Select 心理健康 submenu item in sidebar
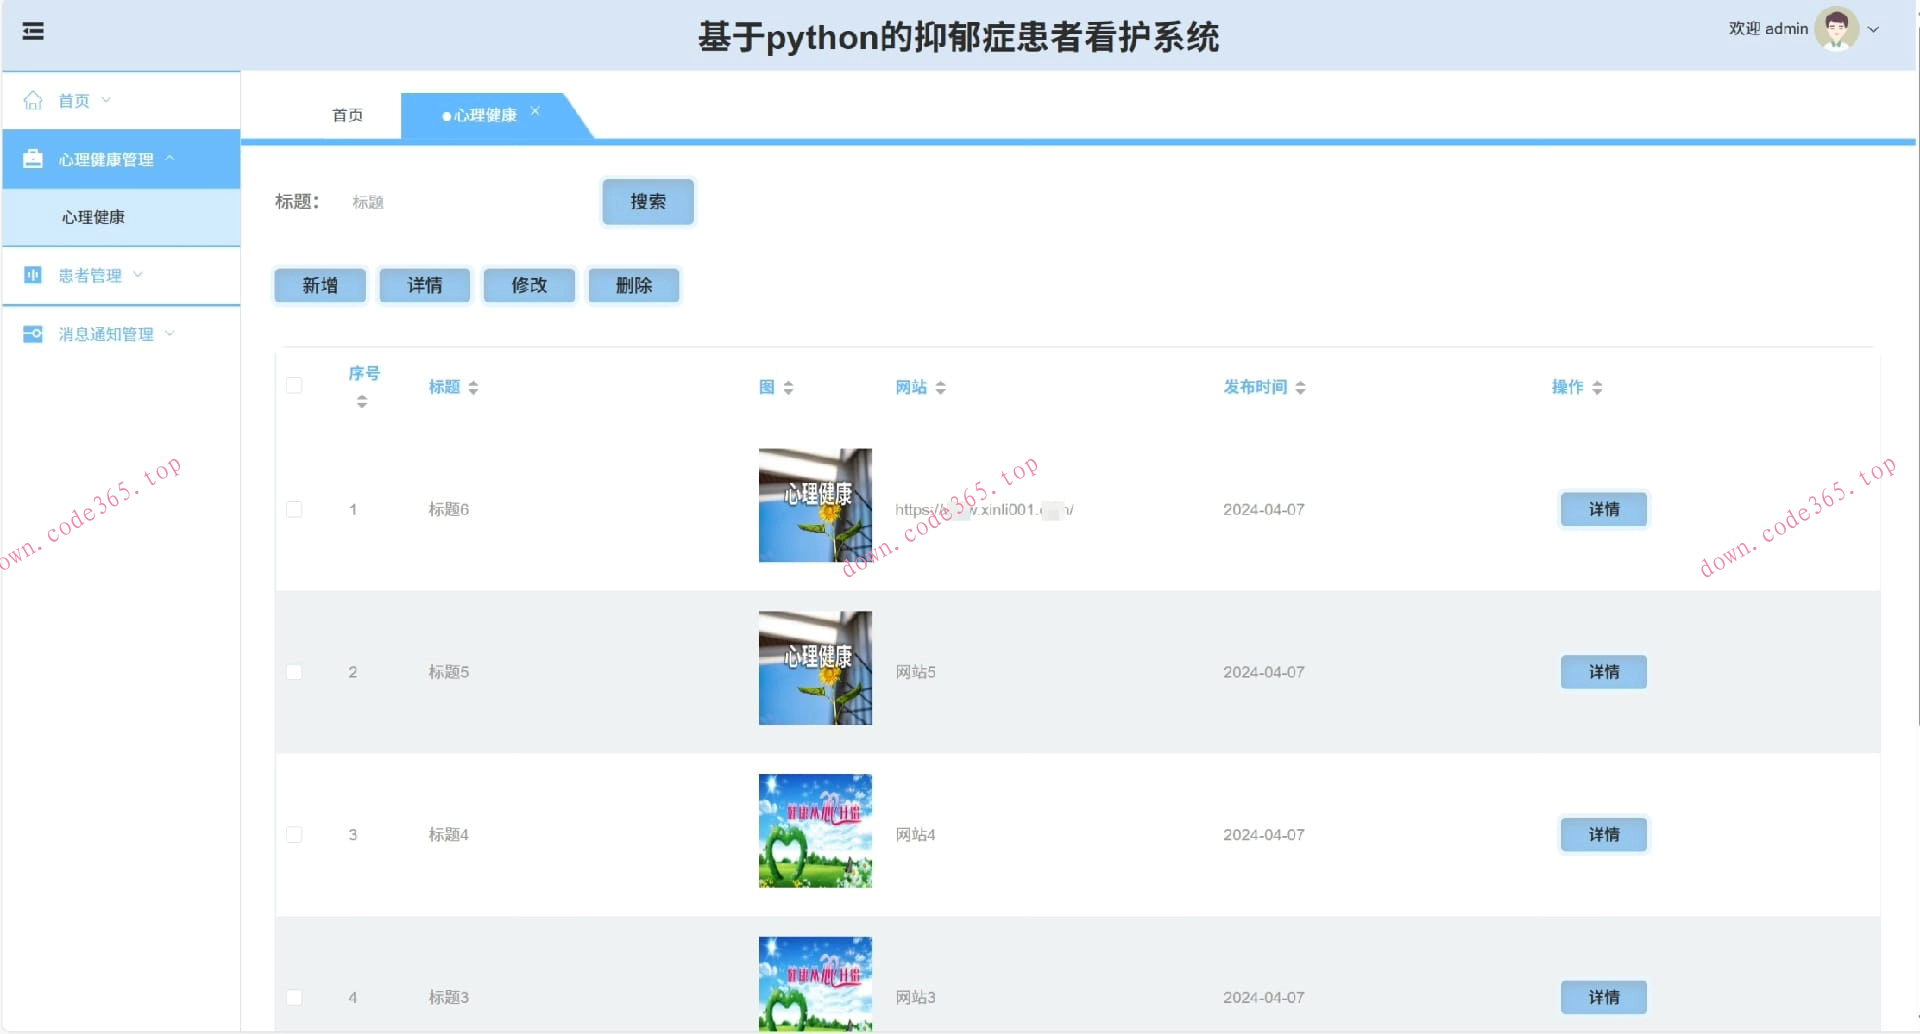The height and width of the screenshot is (1034, 1920). (93, 217)
